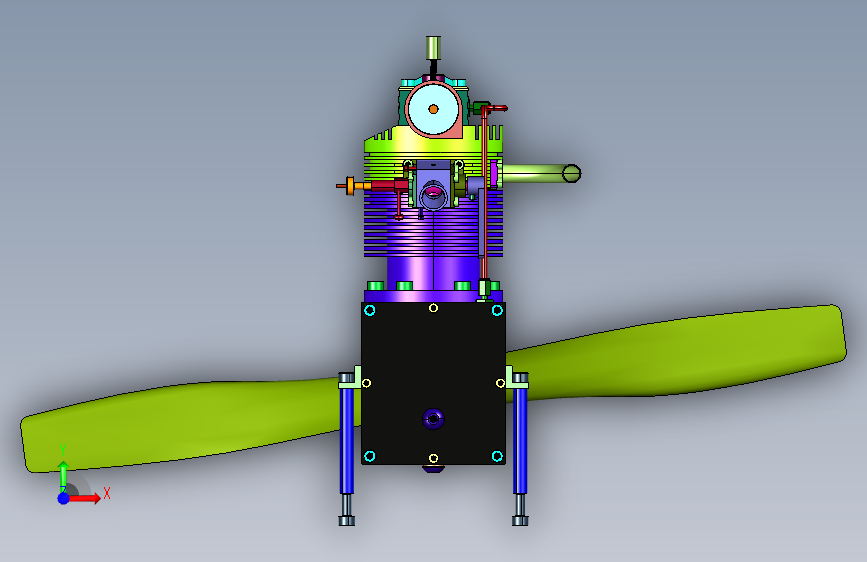Pick the left-side yellow hole on crankcase
Image resolution: width=867 pixels, height=562 pixels.
366,383
